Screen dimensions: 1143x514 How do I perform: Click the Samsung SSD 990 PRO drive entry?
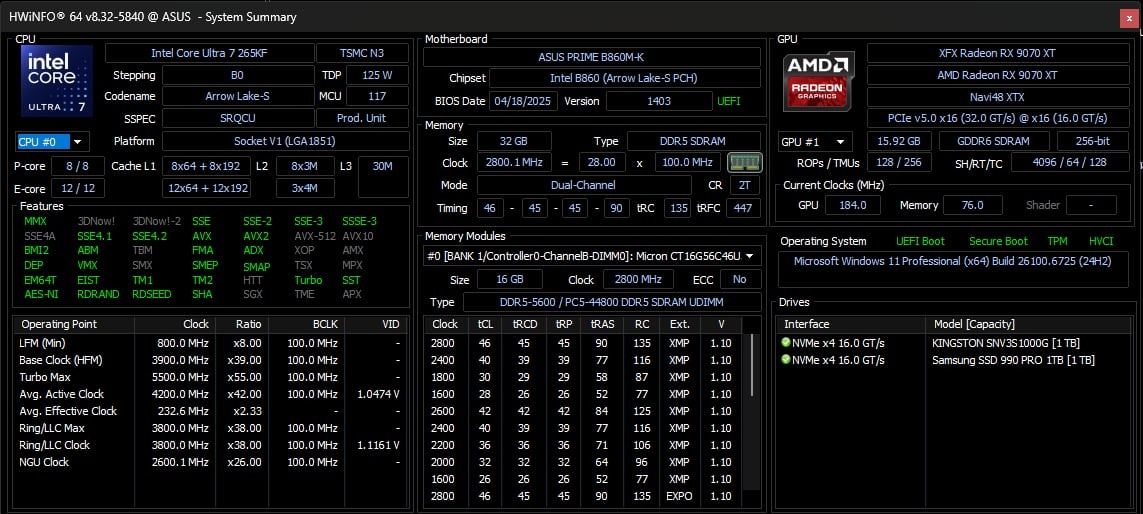[x=1013, y=359]
